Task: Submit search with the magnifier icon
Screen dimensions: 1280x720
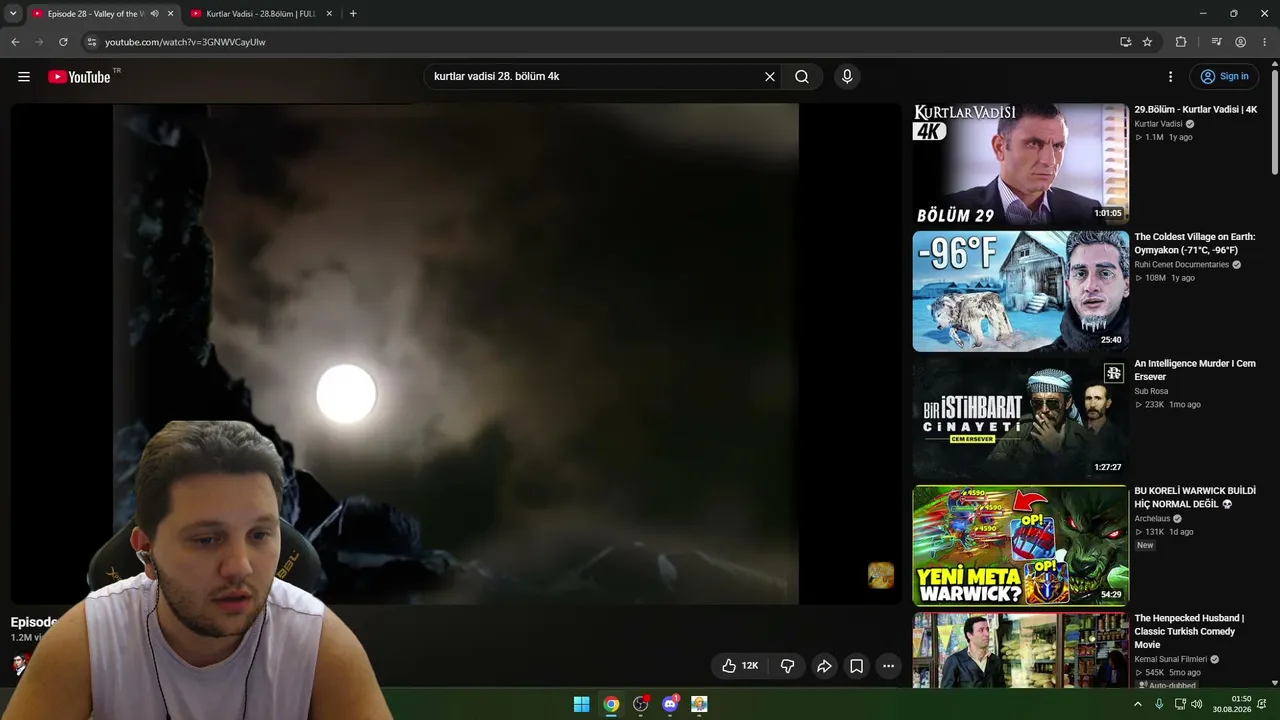Action: (x=802, y=77)
